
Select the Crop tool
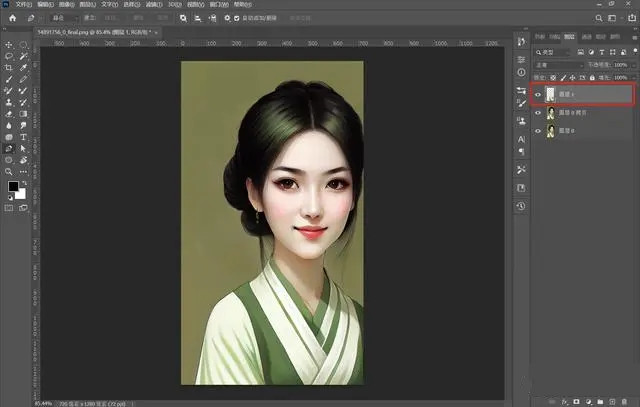coord(9,67)
